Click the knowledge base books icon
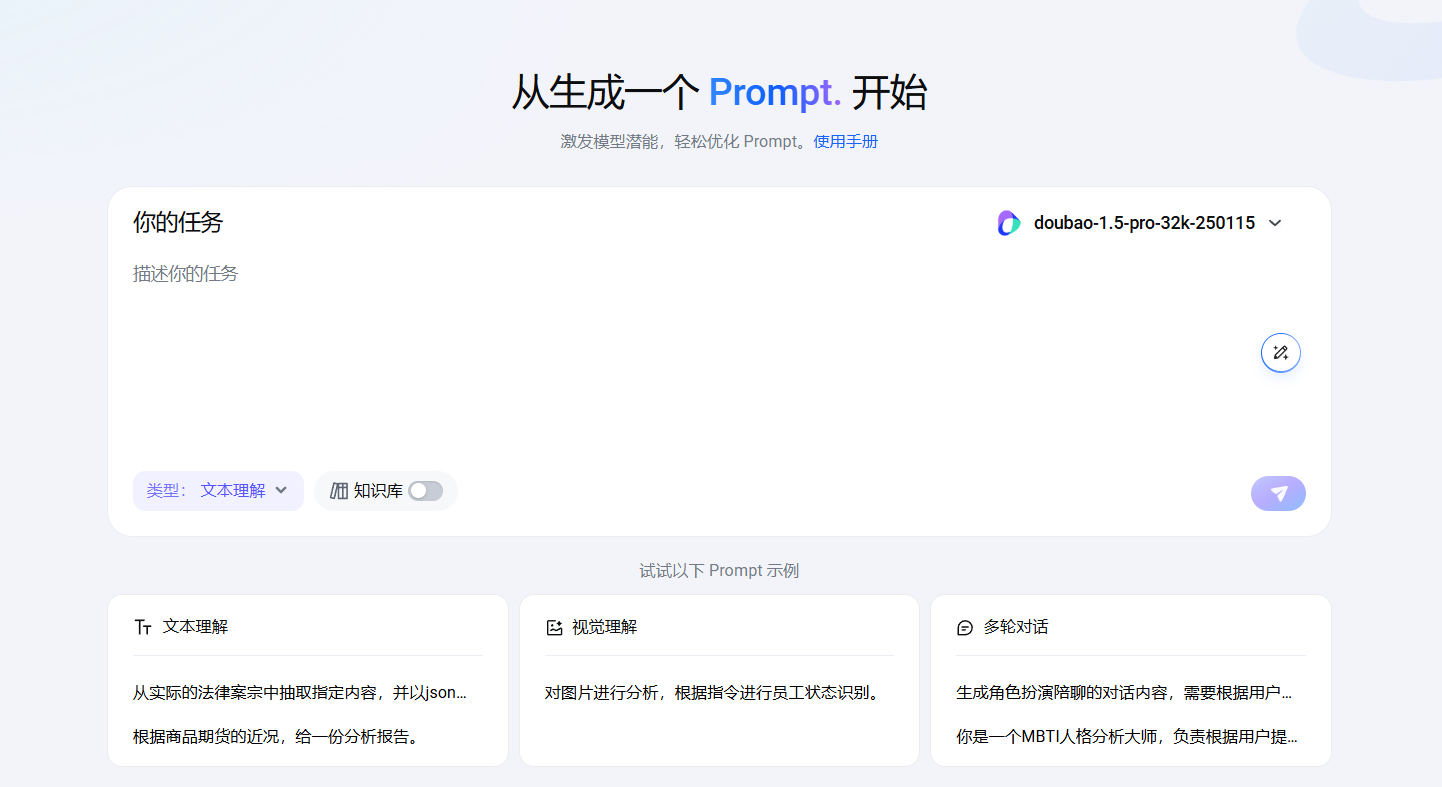 click(339, 491)
